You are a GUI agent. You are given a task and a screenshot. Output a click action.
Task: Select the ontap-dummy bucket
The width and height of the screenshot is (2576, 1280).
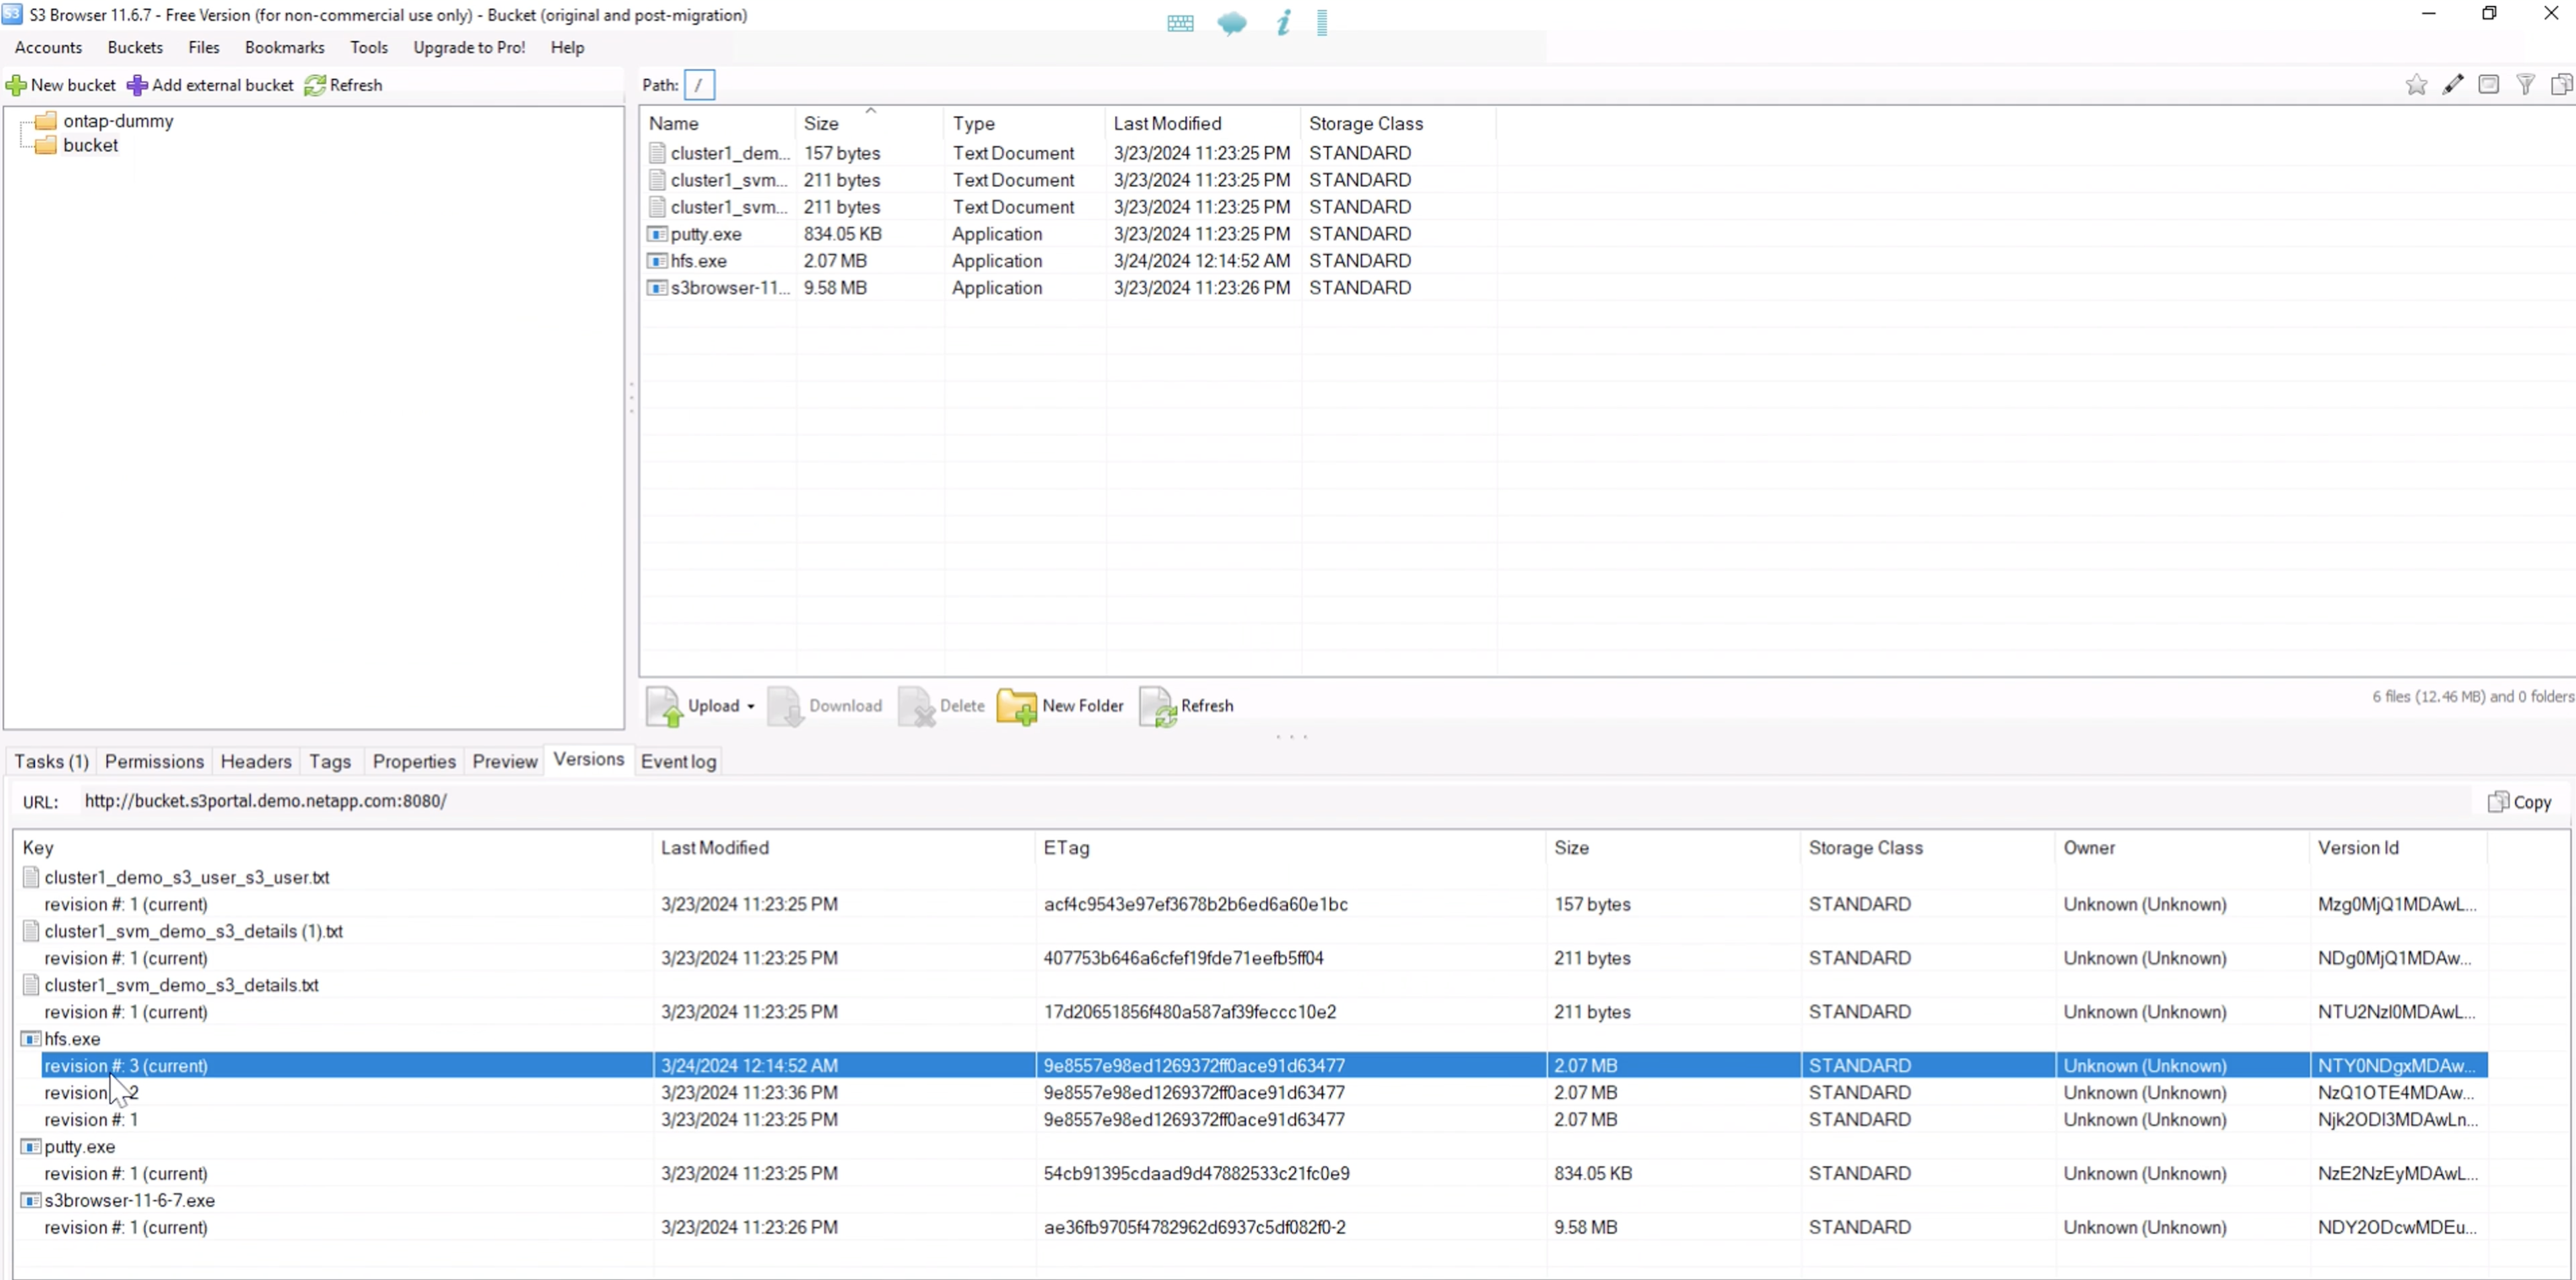(118, 121)
